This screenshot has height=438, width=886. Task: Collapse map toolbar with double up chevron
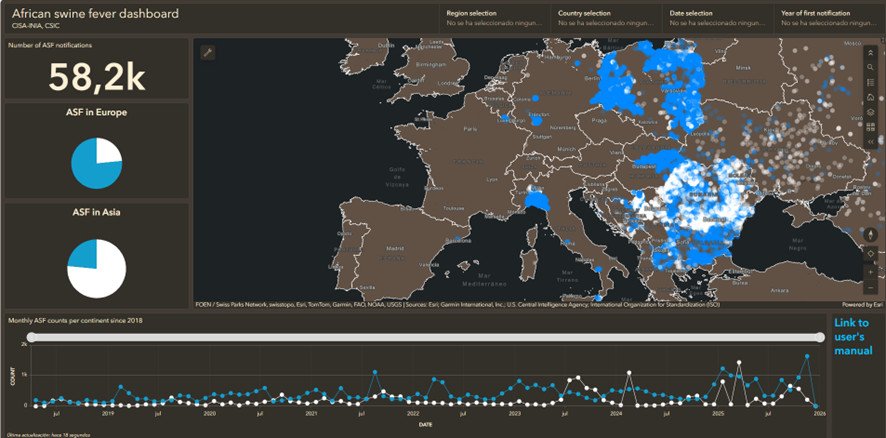tap(871, 52)
